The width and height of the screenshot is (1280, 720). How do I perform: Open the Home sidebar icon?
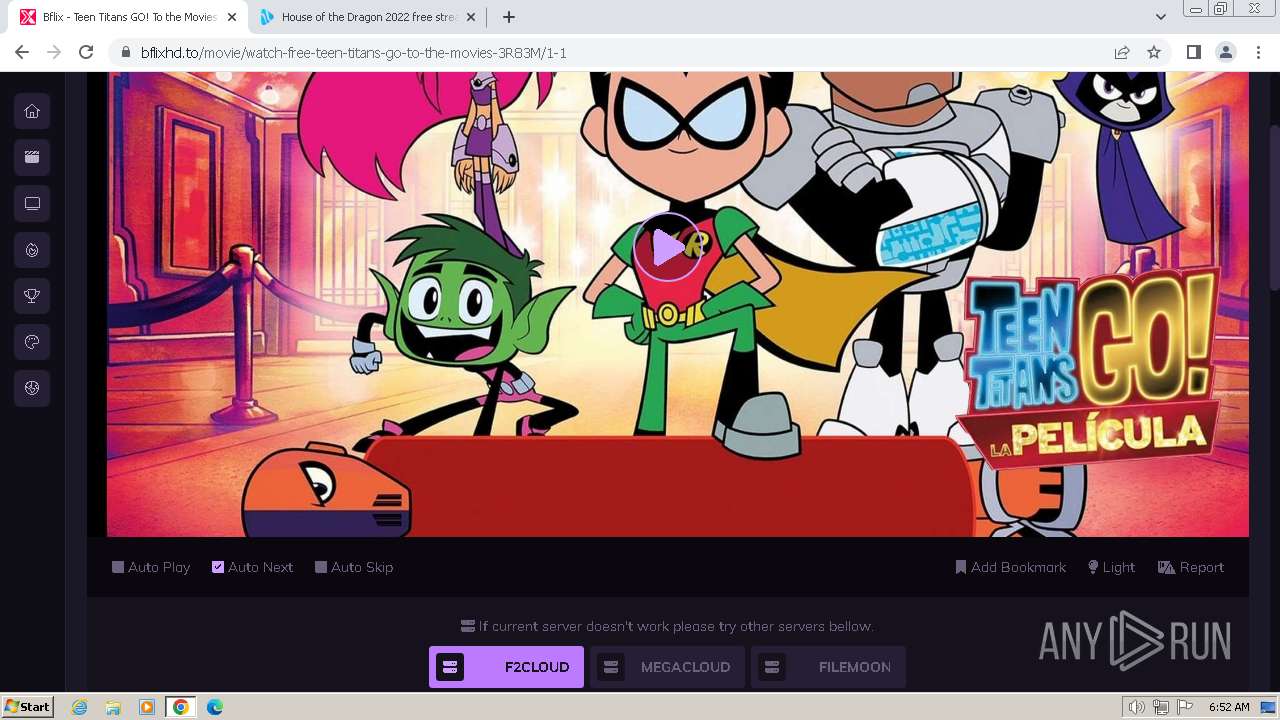pyautogui.click(x=32, y=111)
